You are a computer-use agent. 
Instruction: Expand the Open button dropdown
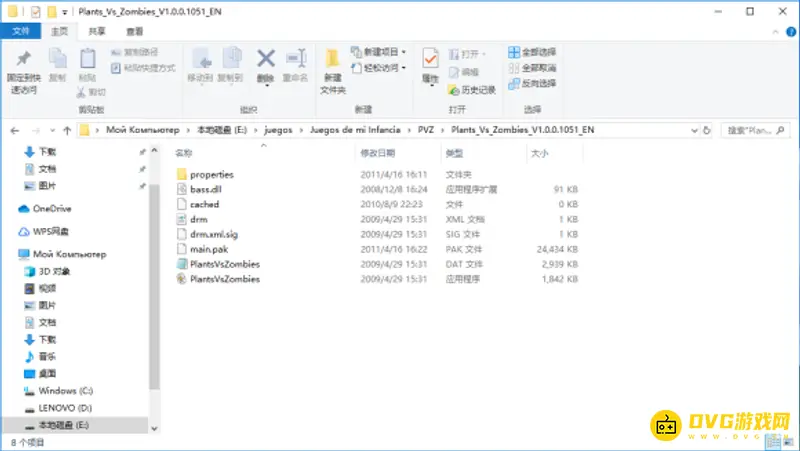tap(484, 54)
